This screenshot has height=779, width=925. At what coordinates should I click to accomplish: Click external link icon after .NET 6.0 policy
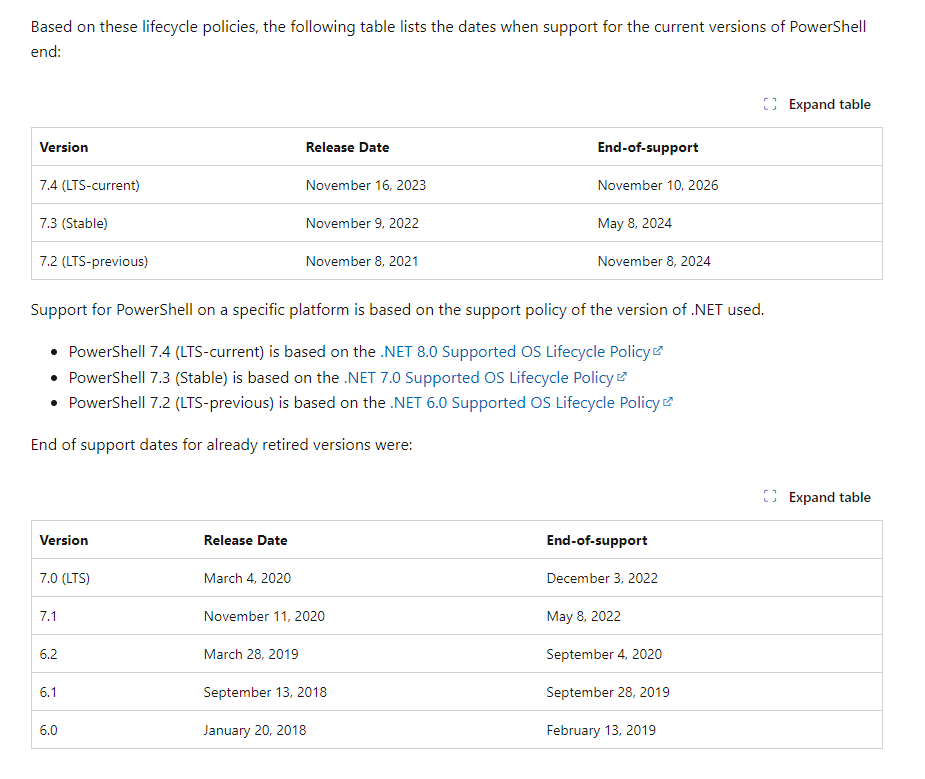click(667, 402)
